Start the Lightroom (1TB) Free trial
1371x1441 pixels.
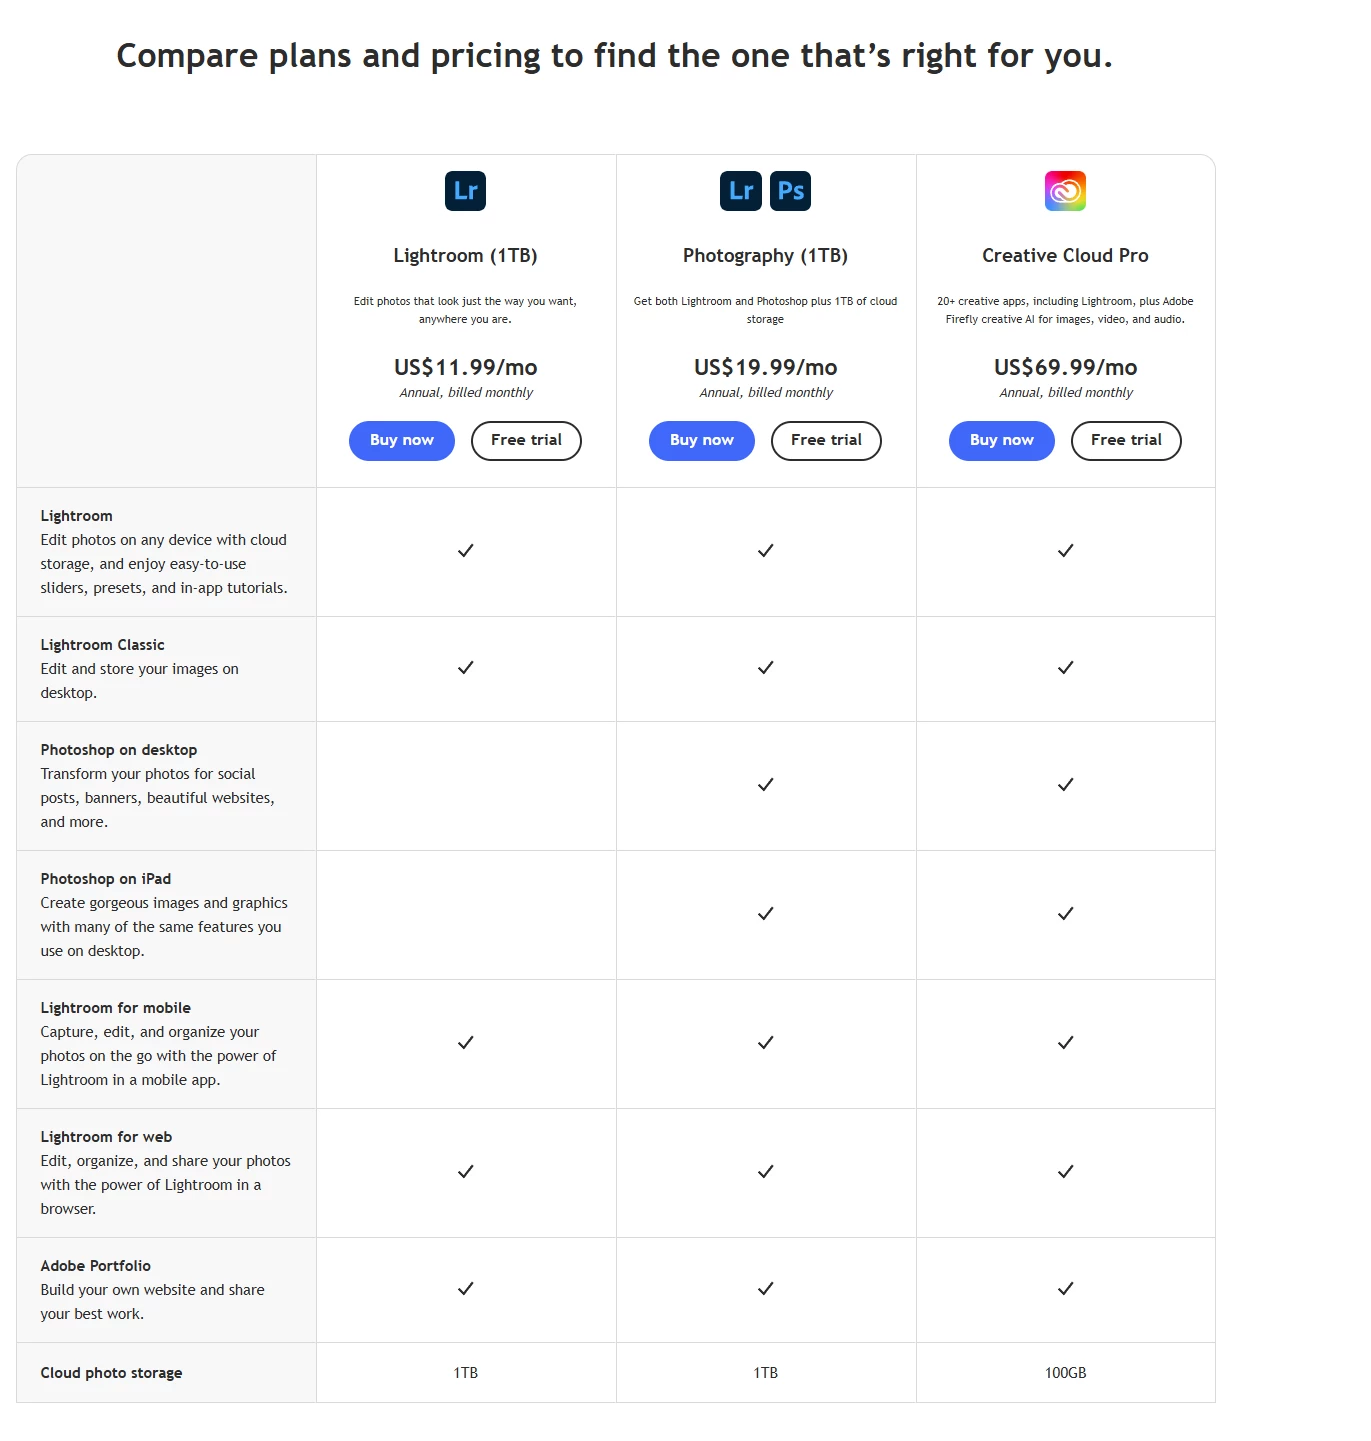coord(526,441)
